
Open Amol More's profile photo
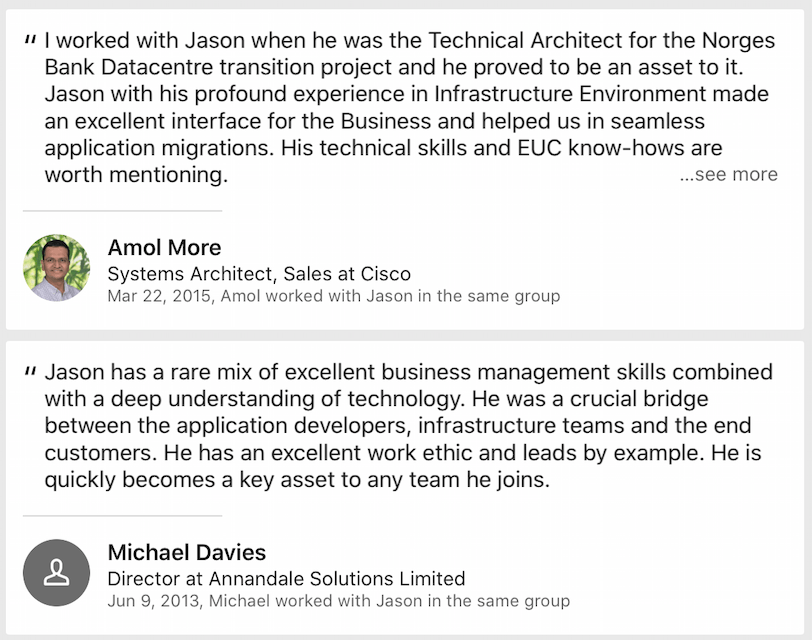57,268
